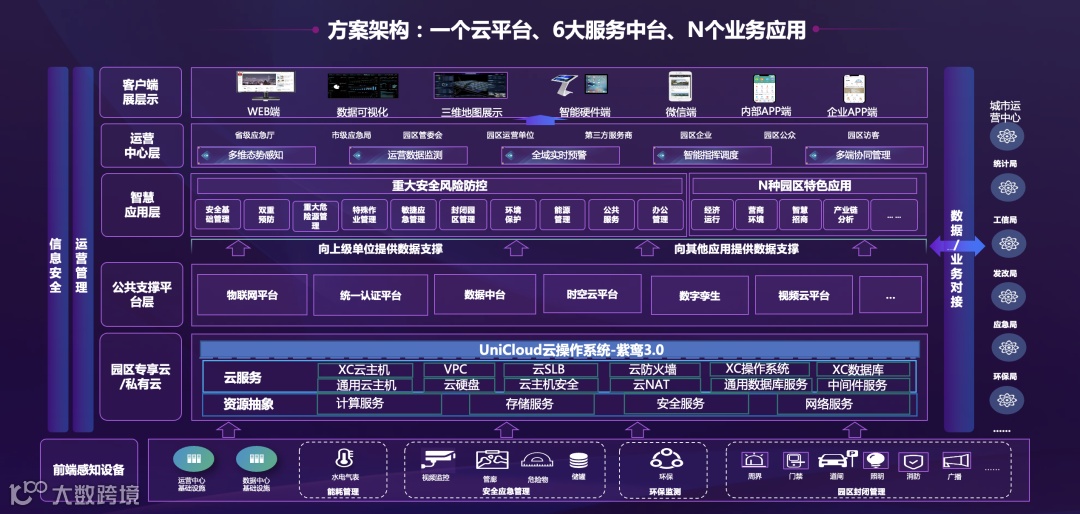This screenshot has width=1080, height=514.
Task: Click the 经济运行 application box
Action: pos(712,214)
